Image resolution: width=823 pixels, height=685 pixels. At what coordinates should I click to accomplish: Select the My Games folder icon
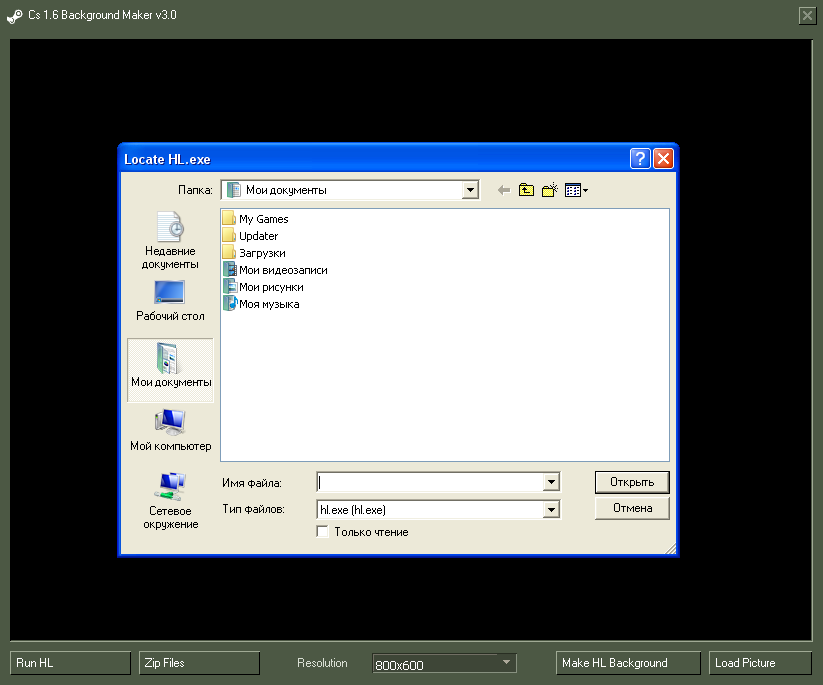pyautogui.click(x=229, y=218)
